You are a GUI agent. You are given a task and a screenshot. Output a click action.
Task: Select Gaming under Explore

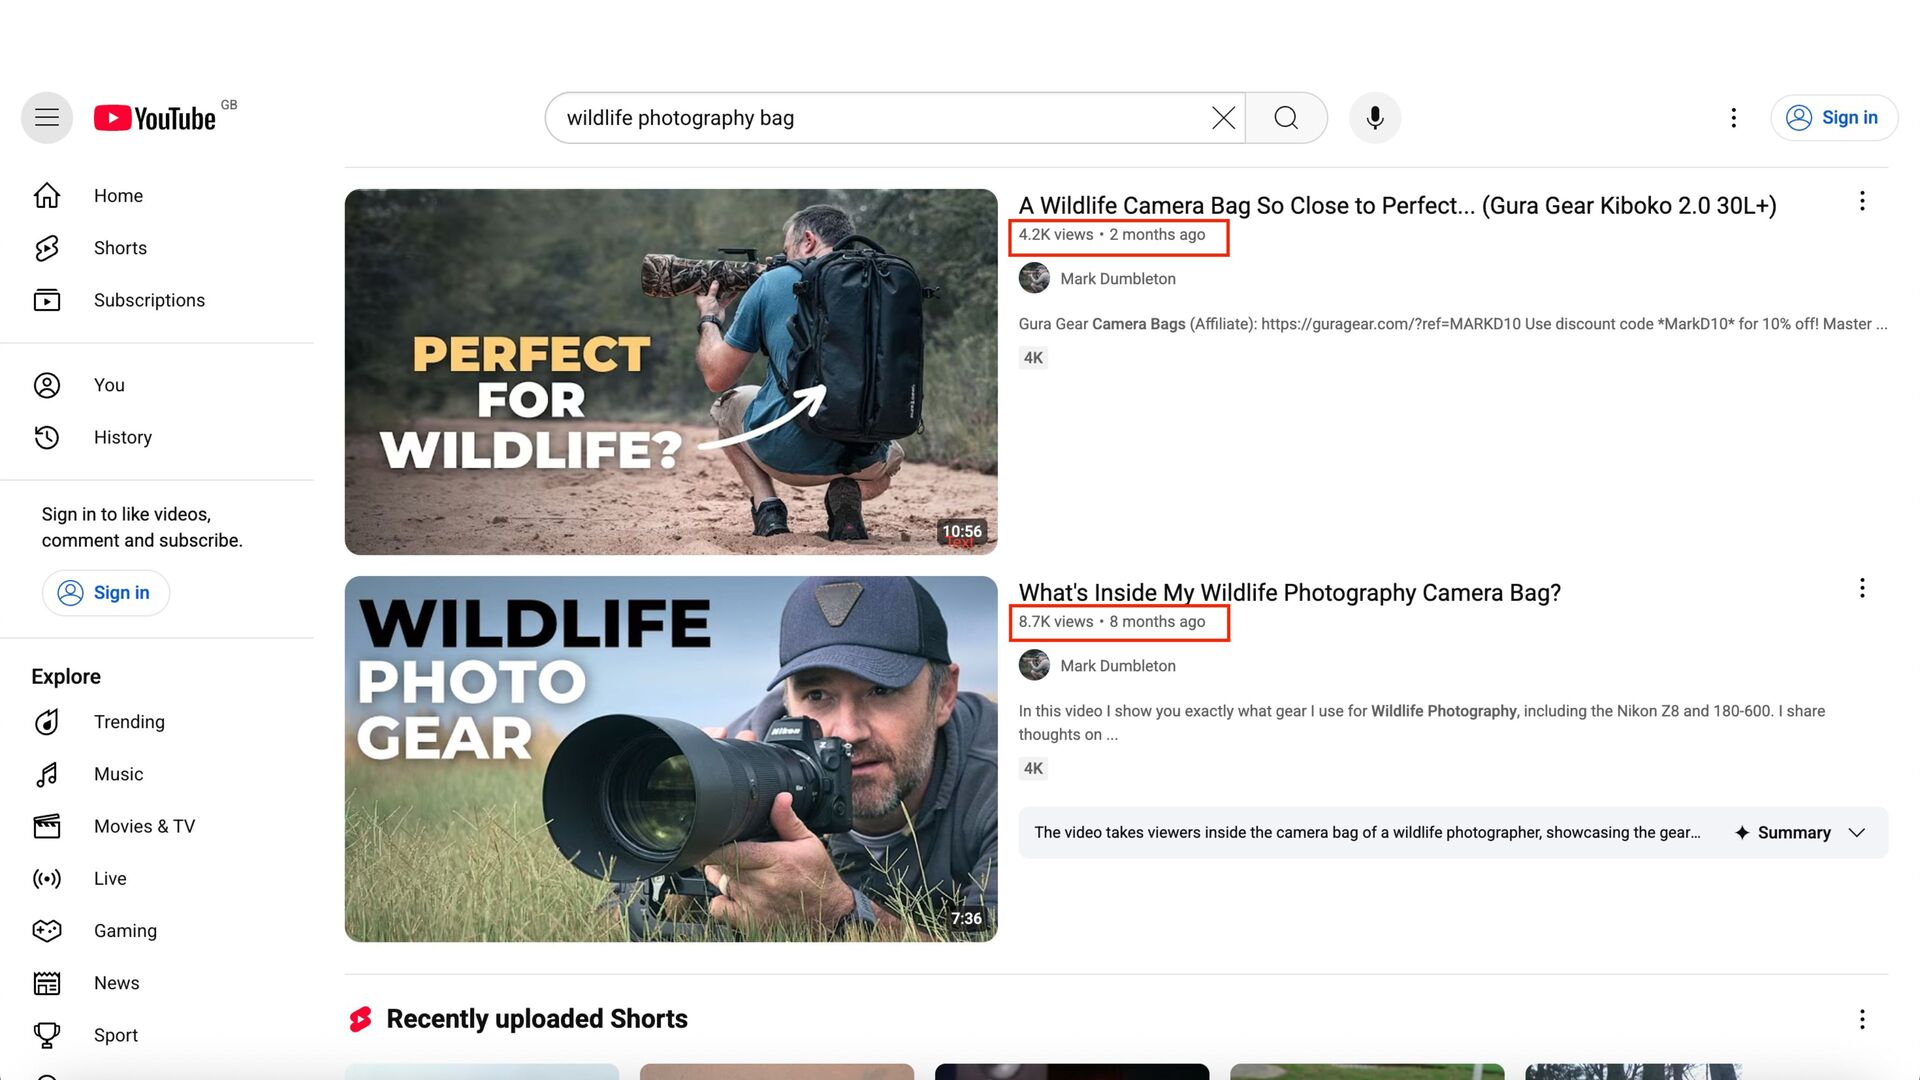(x=125, y=931)
